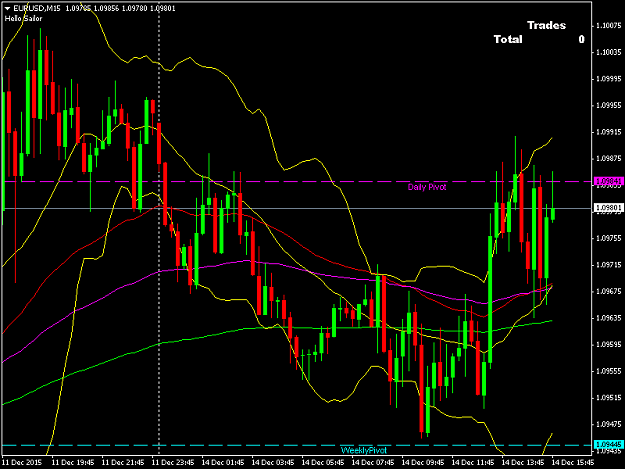Click the '11 Dec 2015' time label
The width and height of the screenshot is (625, 469).
coord(22,463)
